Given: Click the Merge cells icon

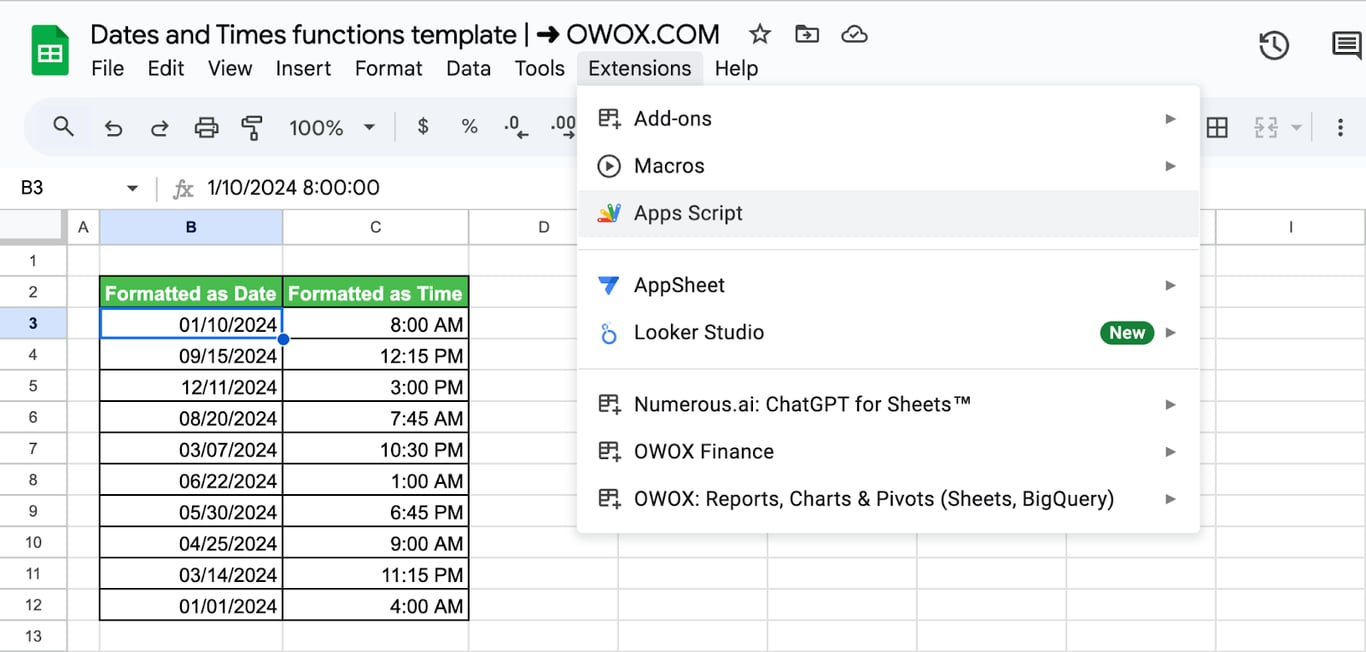Looking at the screenshot, I should pos(1266,128).
